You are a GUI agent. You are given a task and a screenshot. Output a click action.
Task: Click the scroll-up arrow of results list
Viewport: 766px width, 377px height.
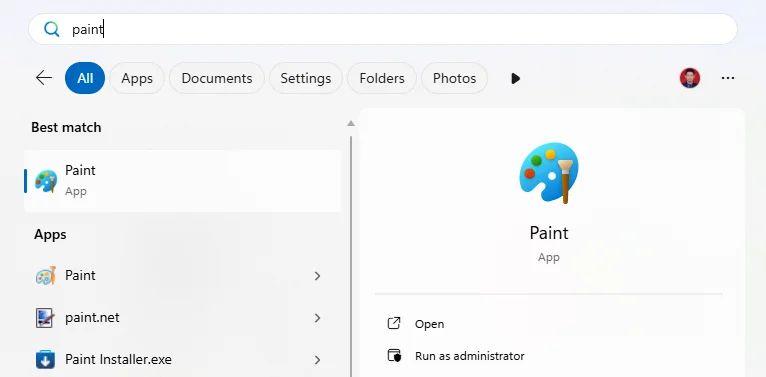coord(351,124)
